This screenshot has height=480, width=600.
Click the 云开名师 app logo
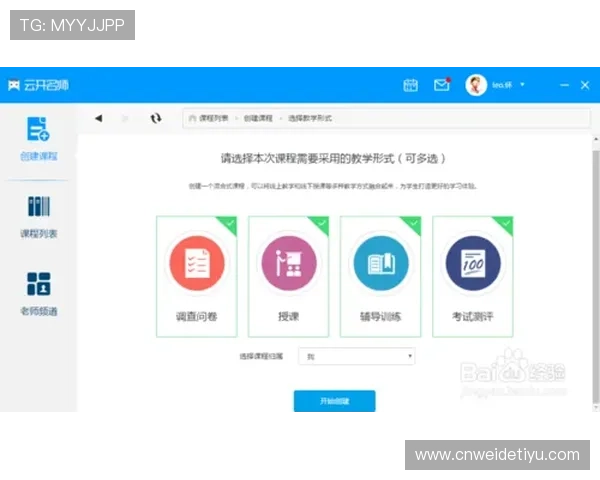[x=38, y=85]
